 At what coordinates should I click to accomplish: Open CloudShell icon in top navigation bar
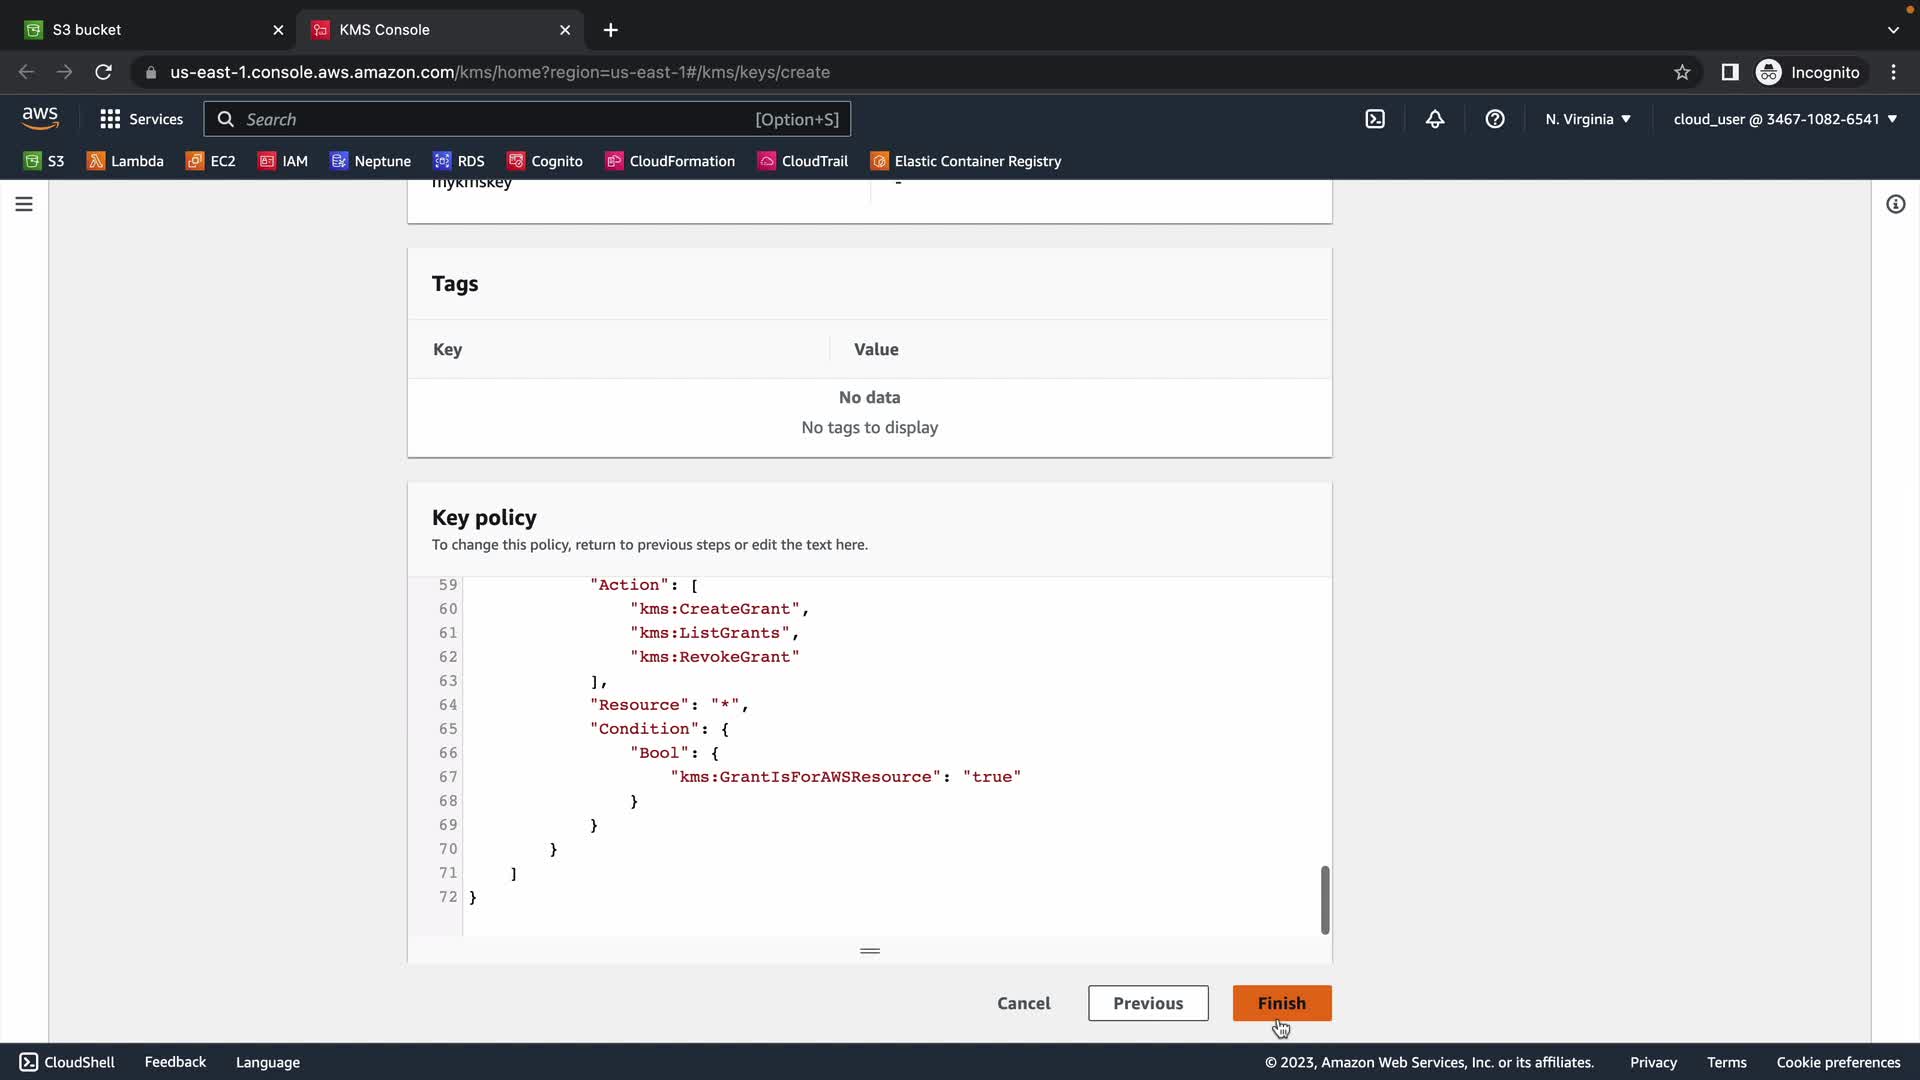(1375, 119)
